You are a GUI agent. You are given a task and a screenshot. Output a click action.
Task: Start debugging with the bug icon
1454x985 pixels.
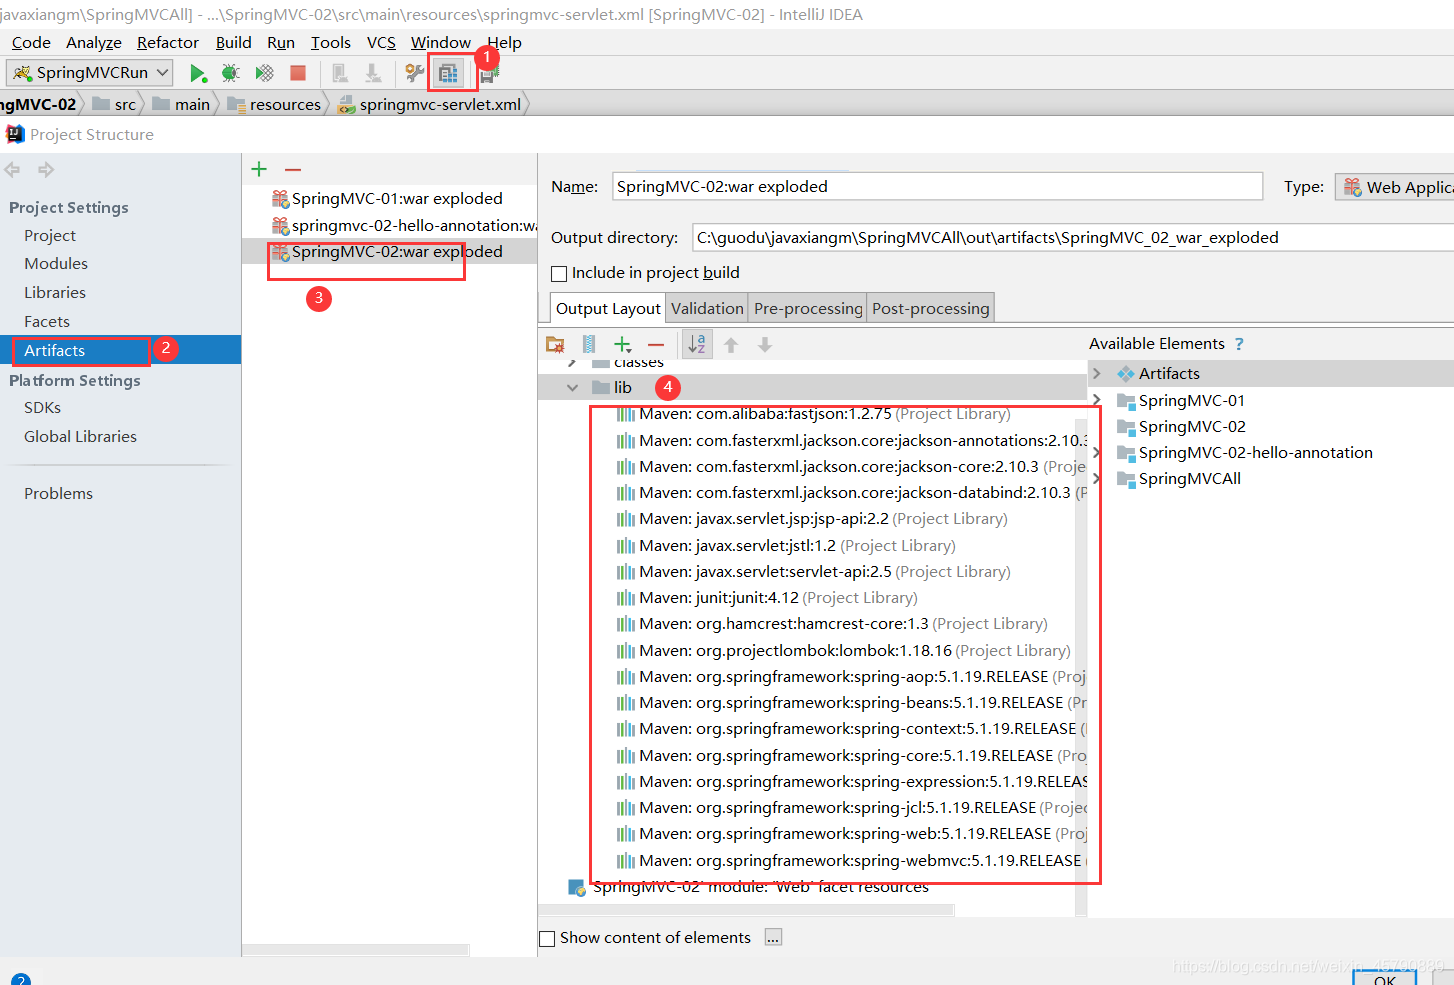coord(231,73)
